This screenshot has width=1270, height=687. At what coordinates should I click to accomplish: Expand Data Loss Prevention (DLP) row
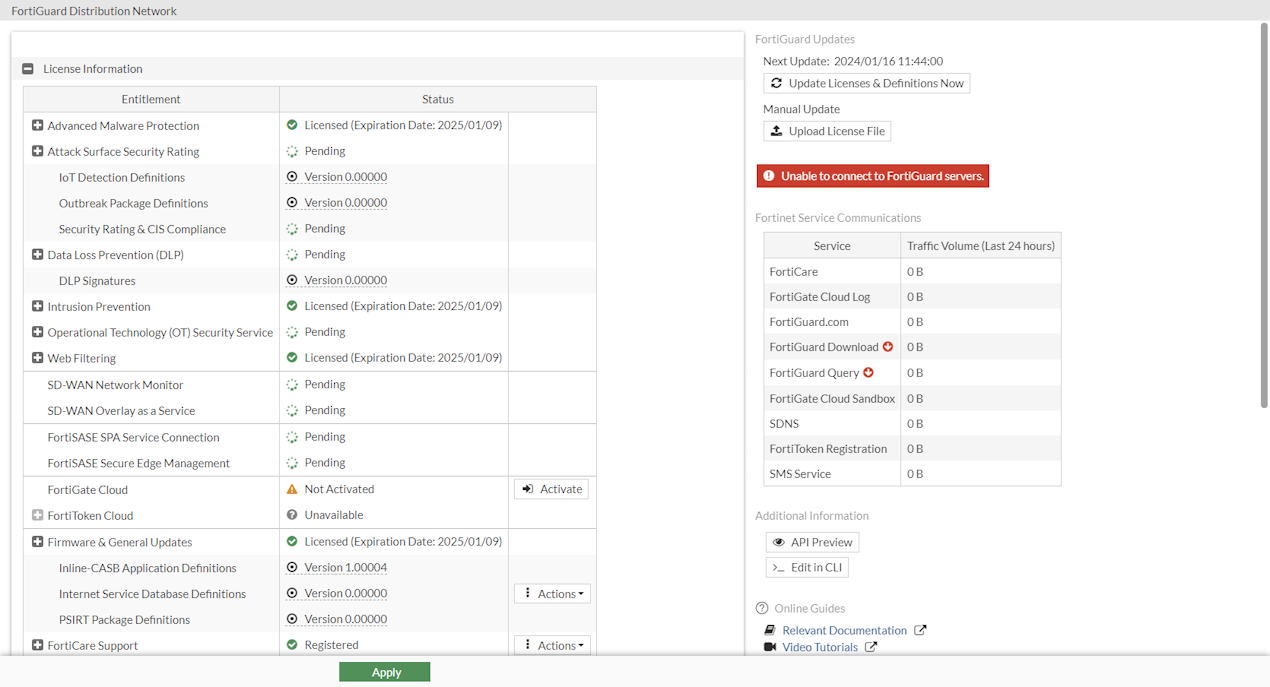coord(37,254)
